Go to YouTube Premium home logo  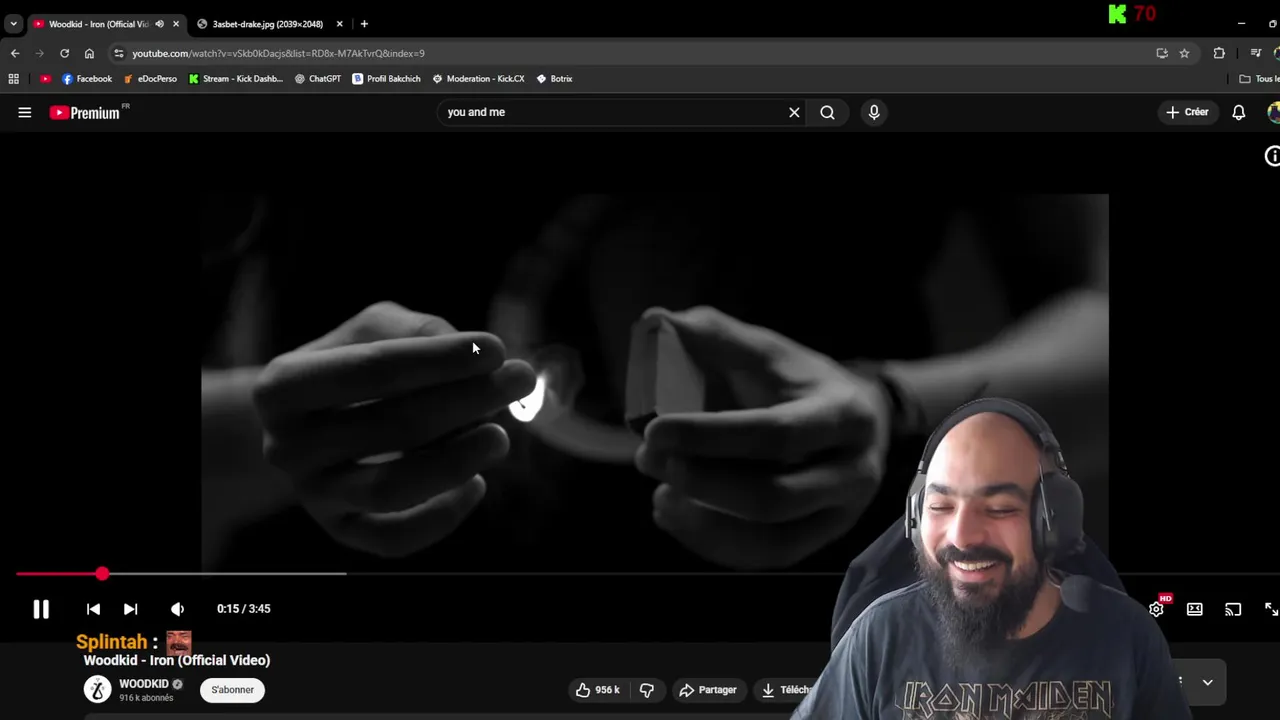pos(86,113)
